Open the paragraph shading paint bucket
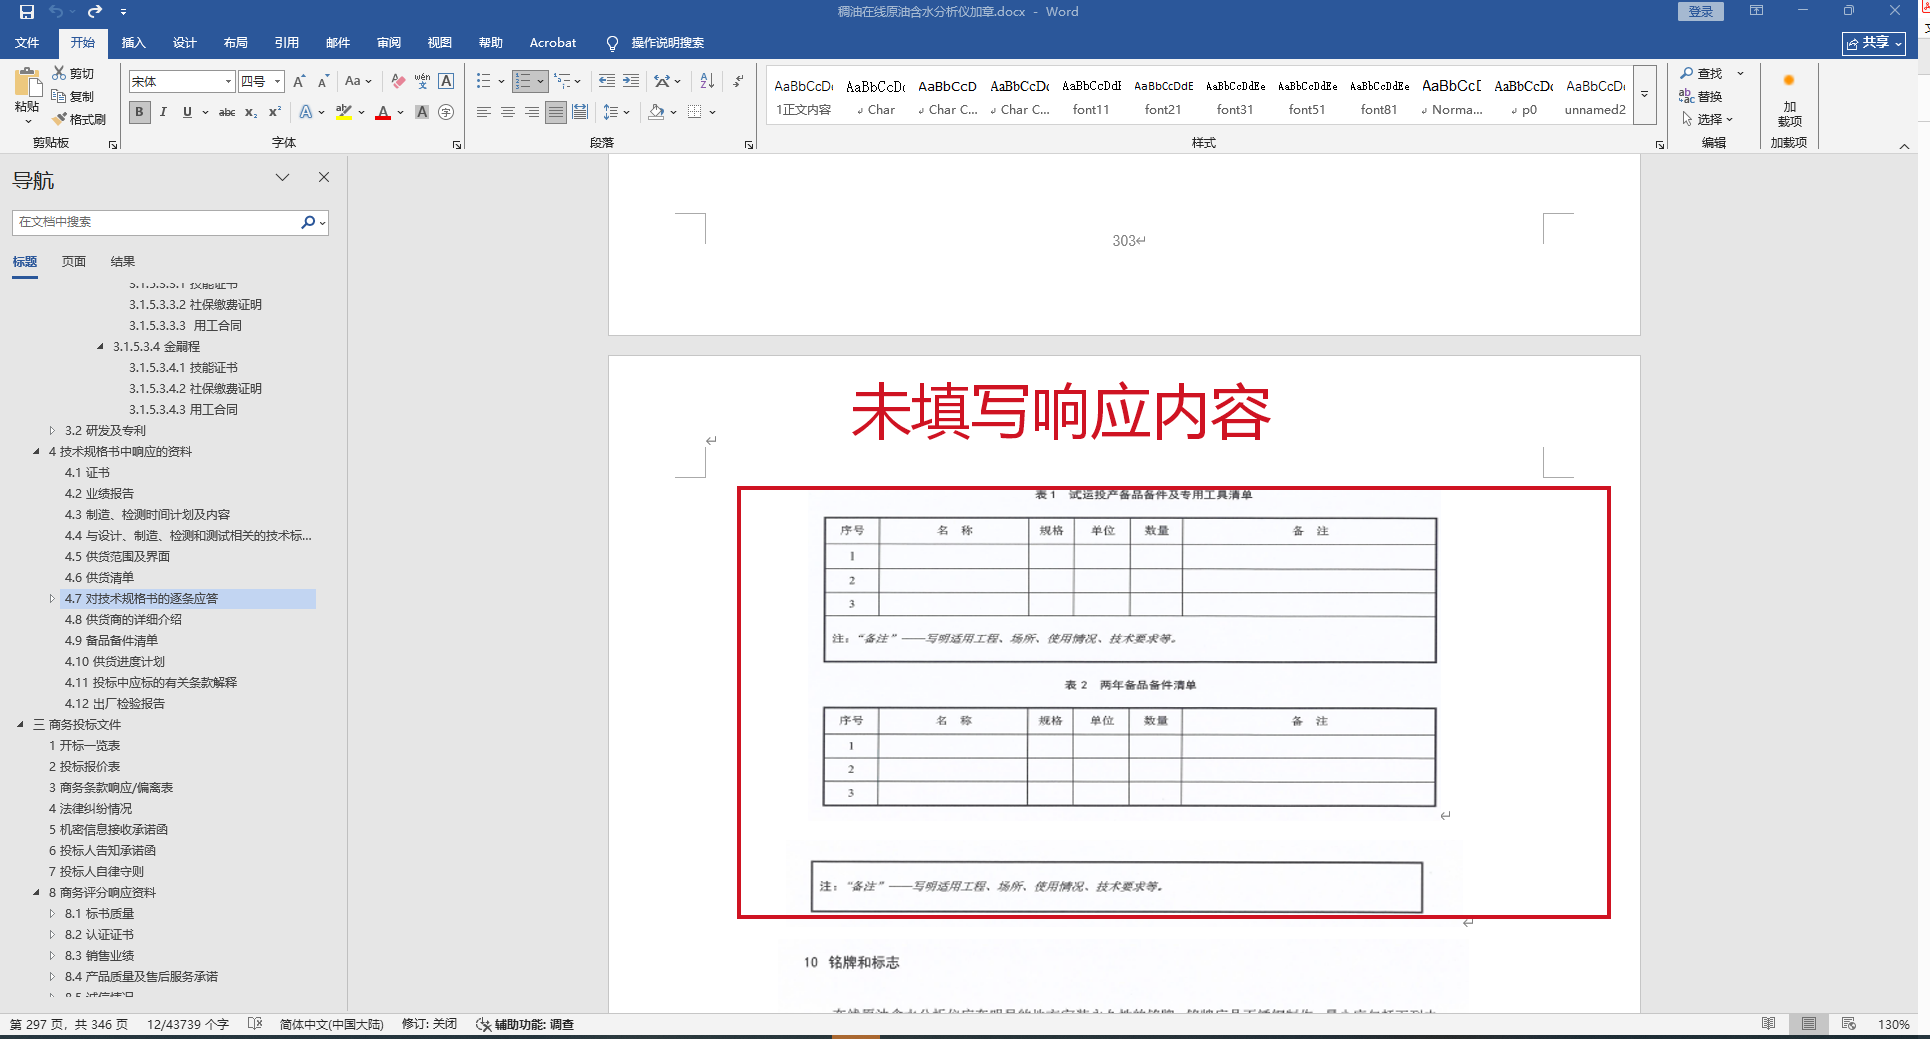The height and width of the screenshot is (1039, 1930). [656, 112]
